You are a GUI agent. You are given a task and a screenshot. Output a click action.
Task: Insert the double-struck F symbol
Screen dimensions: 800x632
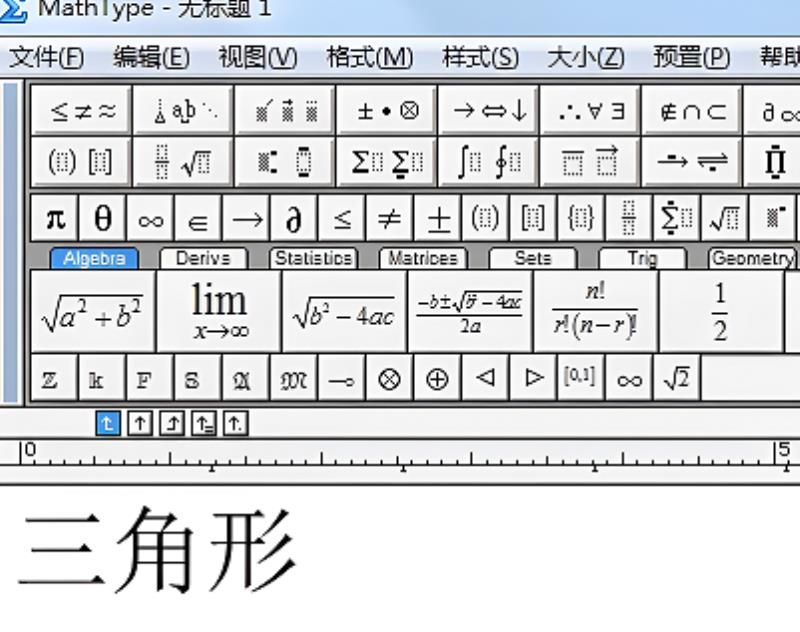pyautogui.click(x=151, y=378)
